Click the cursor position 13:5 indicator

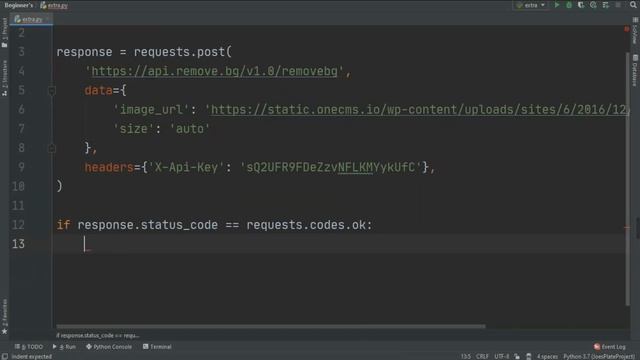pos(466,356)
